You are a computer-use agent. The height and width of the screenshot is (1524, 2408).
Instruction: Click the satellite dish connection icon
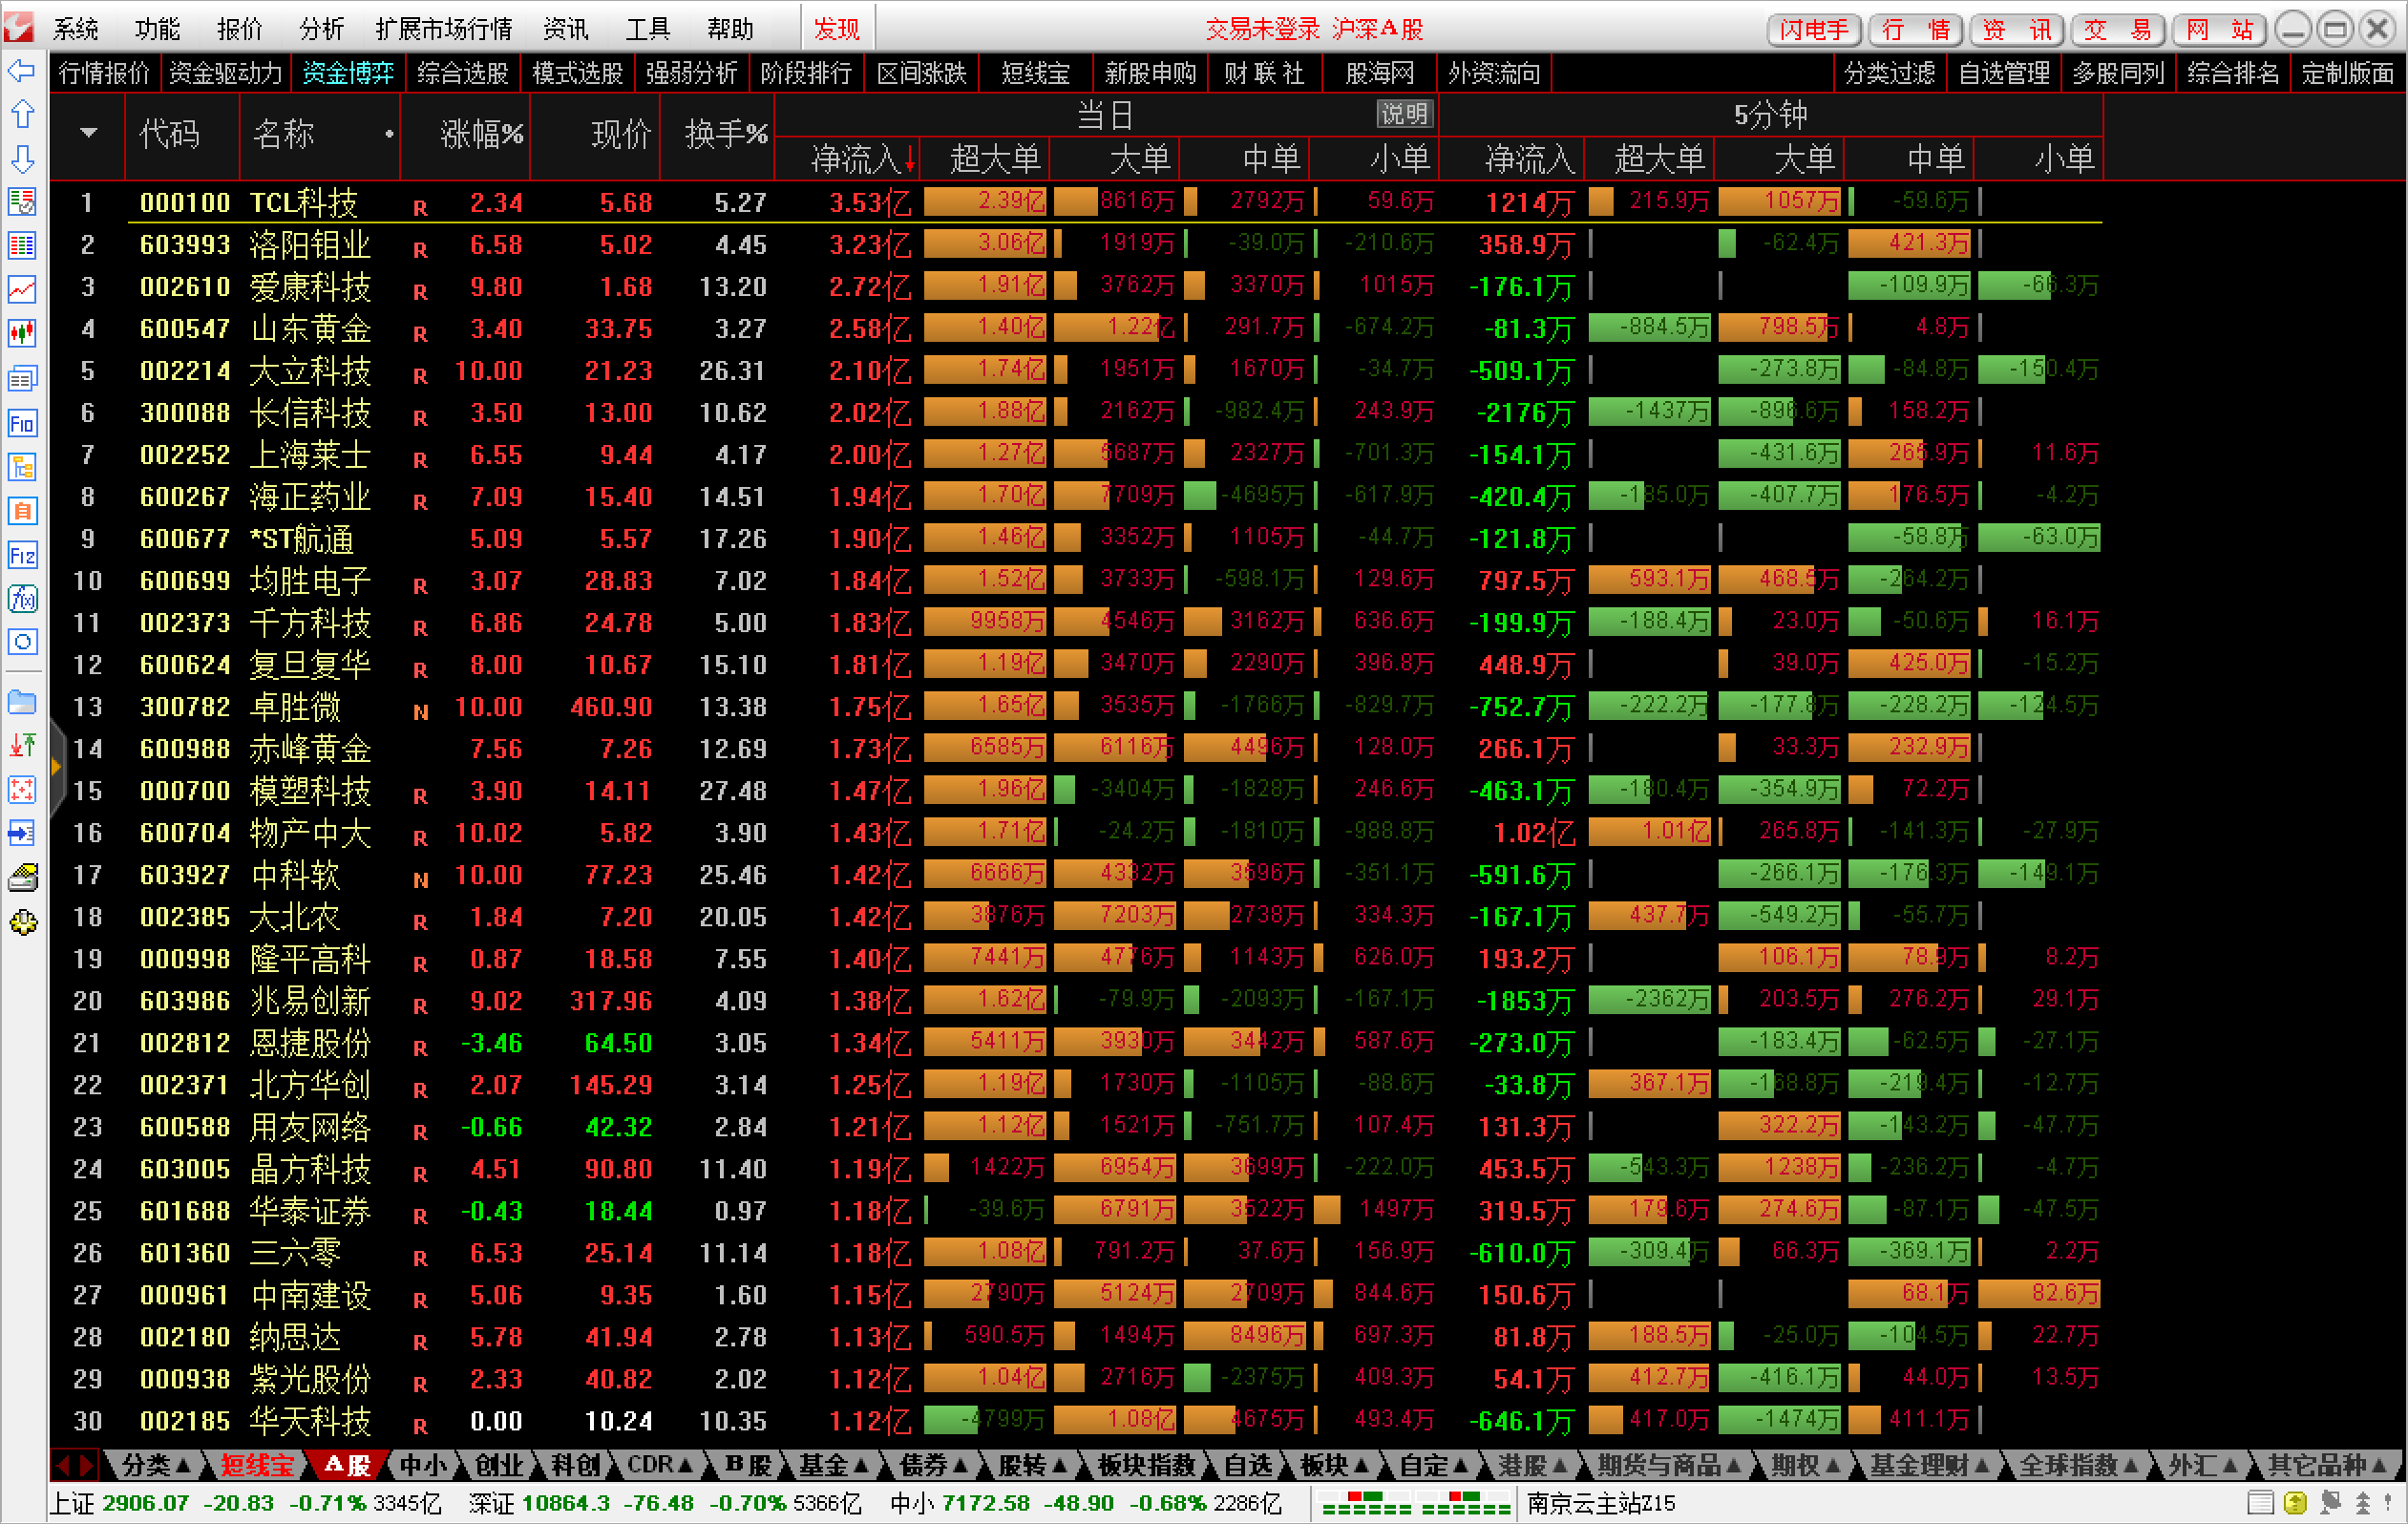point(2330,1503)
